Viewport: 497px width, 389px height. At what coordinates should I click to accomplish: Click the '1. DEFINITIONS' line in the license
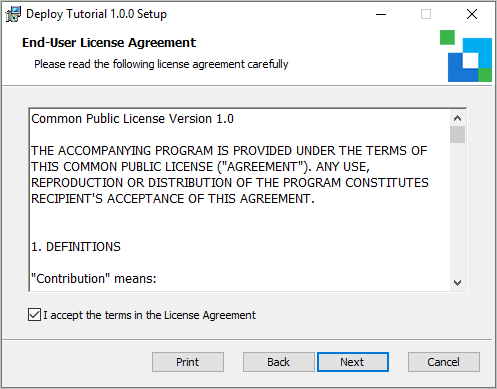point(76,247)
